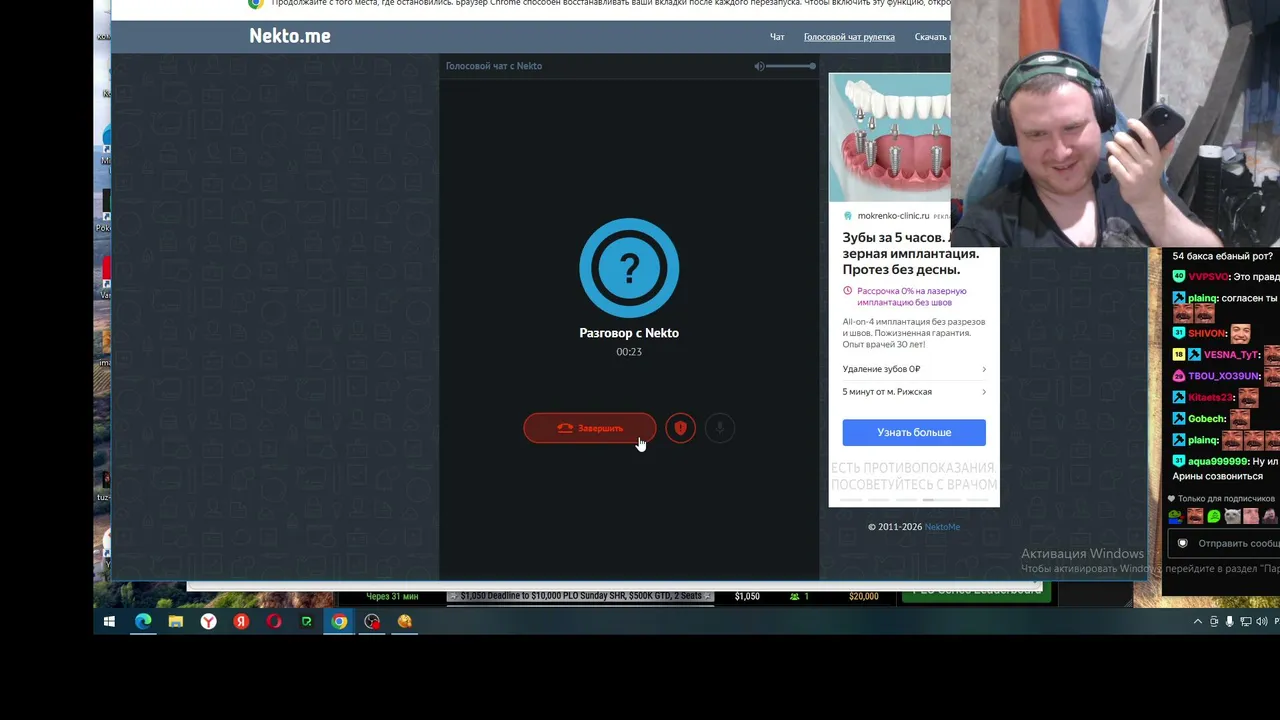Click the call timer 00:23
1280x720 pixels.
point(629,352)
